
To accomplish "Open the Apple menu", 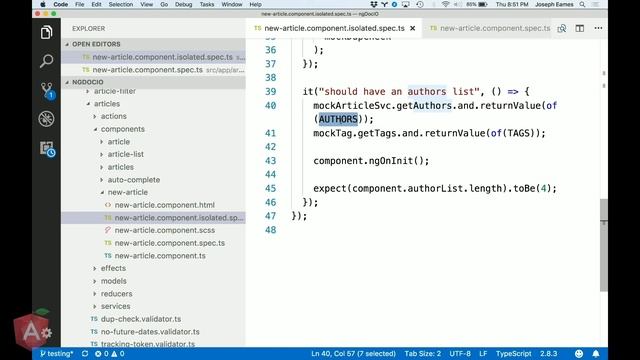I will tap(42, 4).
